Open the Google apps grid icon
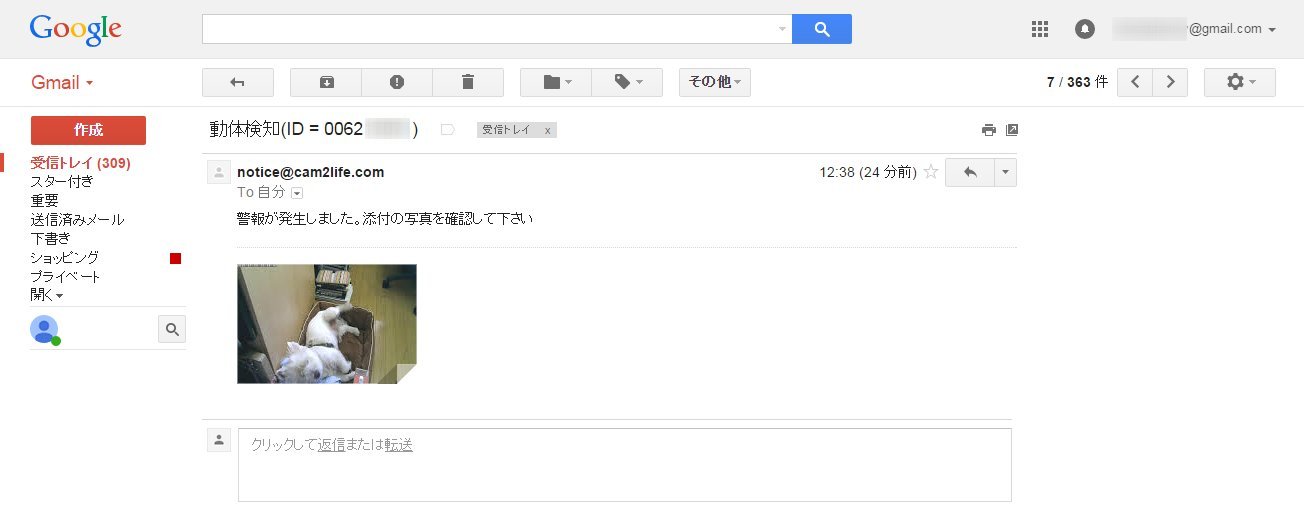This screenshot has height=515, width=1304. 1040,29
